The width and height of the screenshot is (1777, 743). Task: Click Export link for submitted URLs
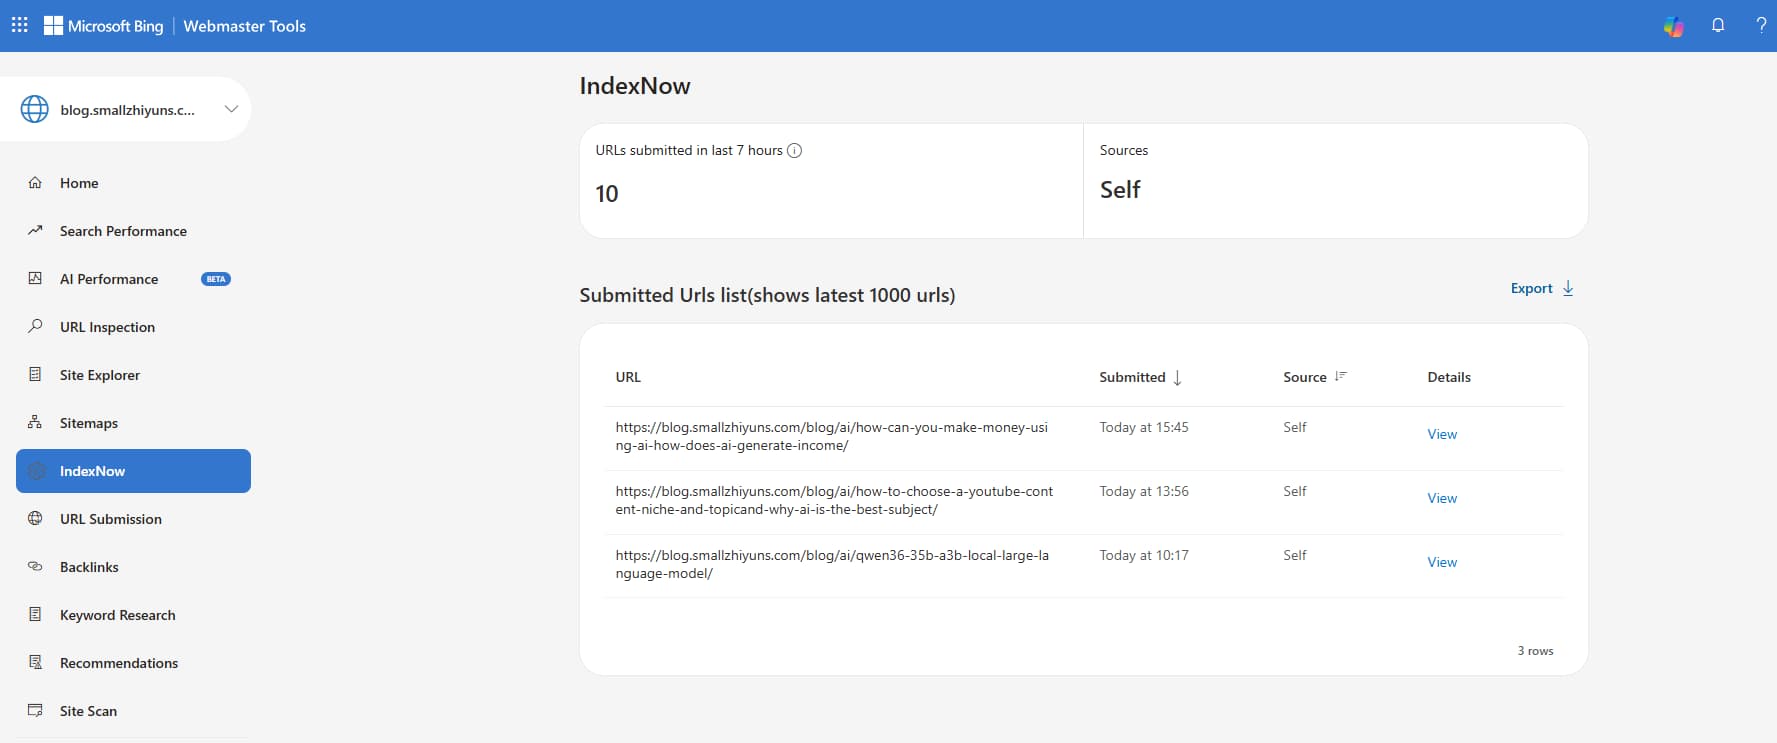pyautogui.click(x=1531, y=288)
